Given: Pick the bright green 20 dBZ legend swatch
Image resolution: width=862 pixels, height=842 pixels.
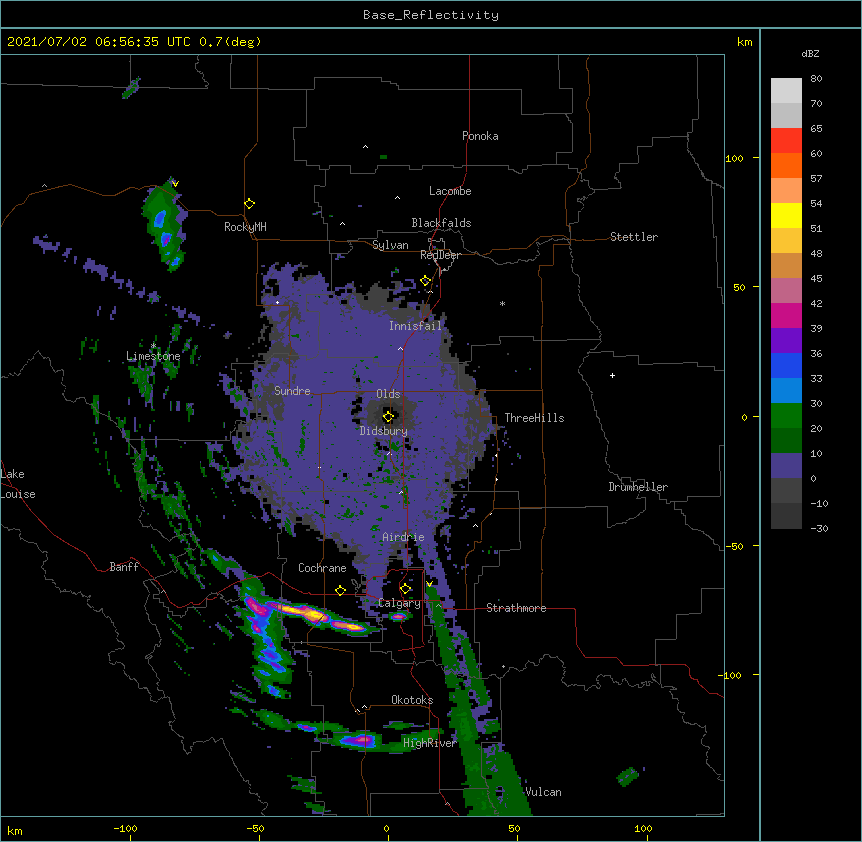Looking at the screenshot, I should point(786,416).
